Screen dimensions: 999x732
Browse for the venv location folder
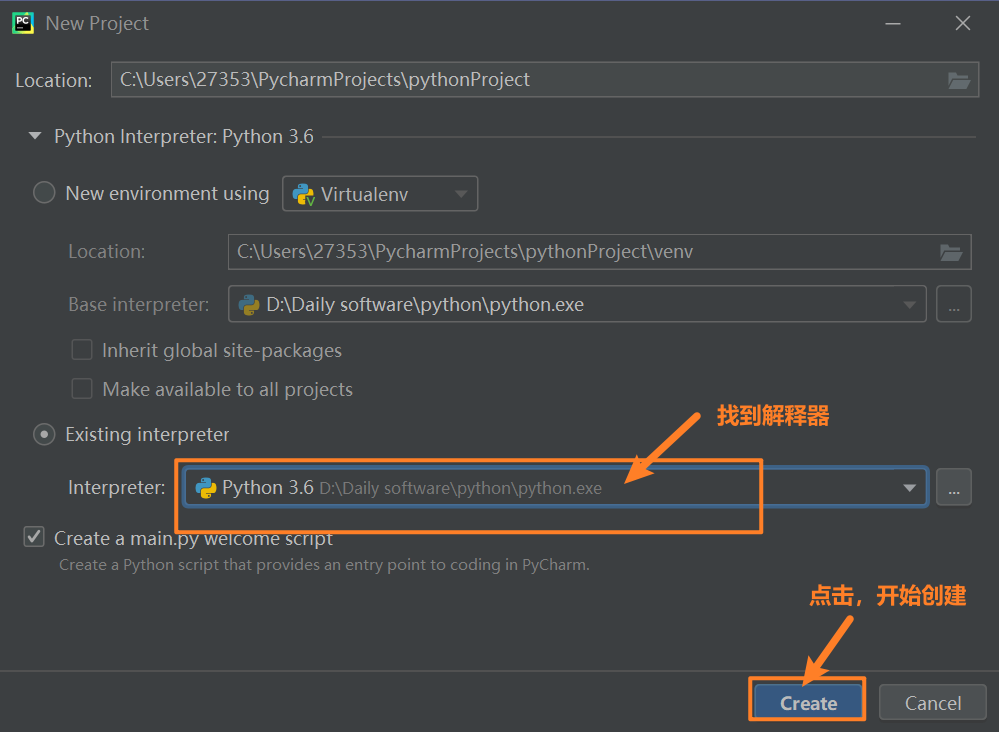pos(951,252)
